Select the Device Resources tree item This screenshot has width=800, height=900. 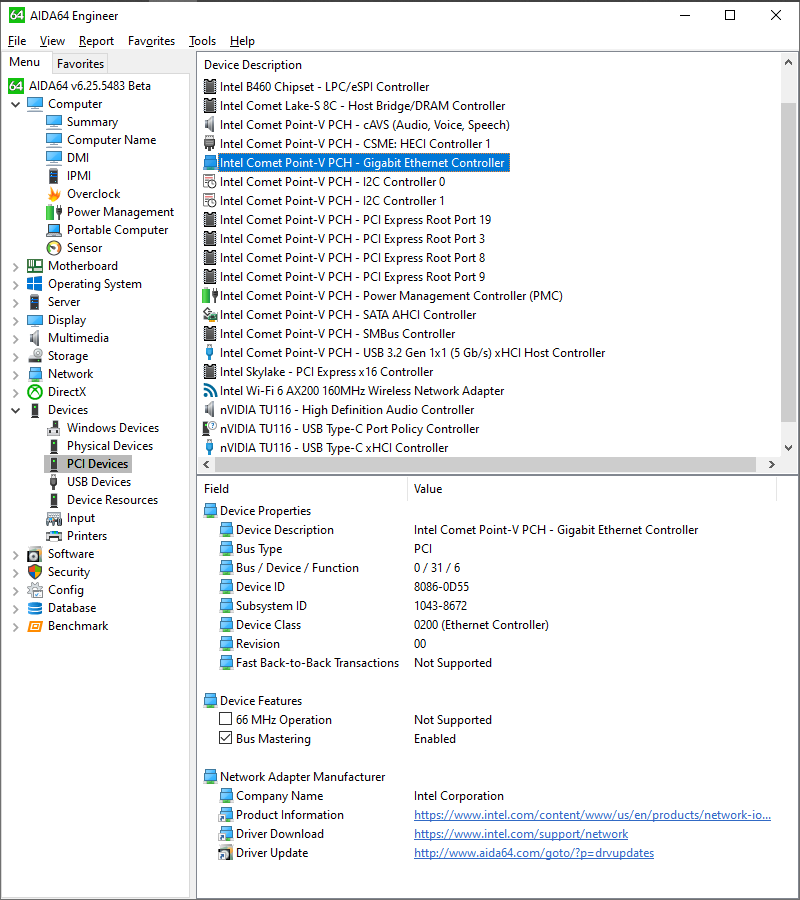click(x=112, y=500)
